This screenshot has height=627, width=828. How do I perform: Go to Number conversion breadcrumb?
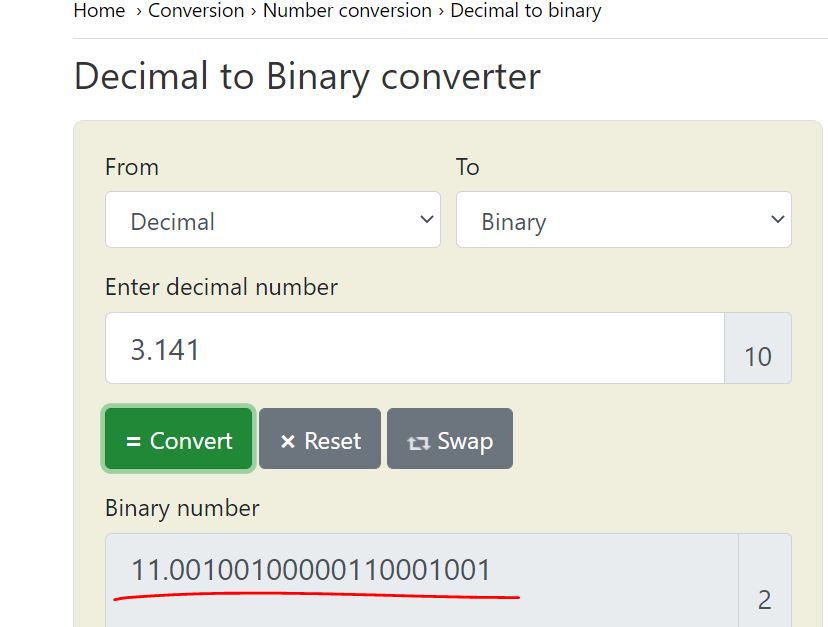[347, 12]
